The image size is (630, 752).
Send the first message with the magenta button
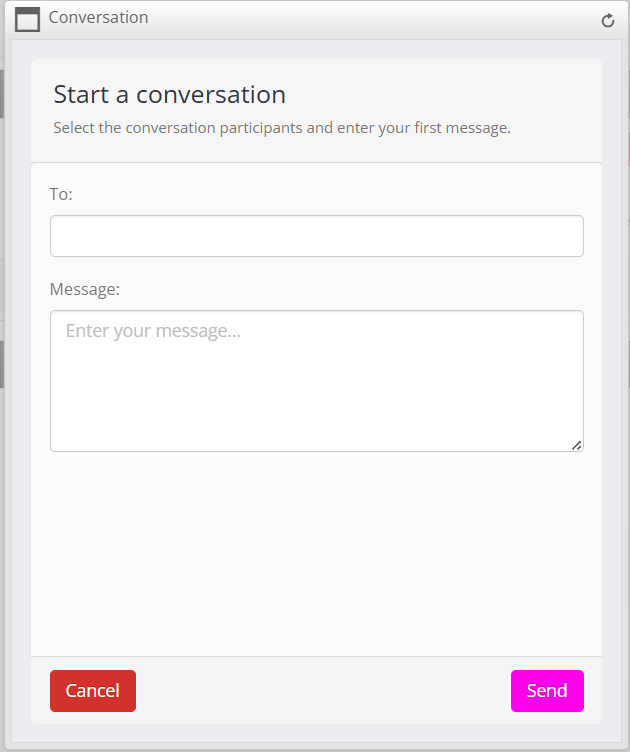pos(547,691)
